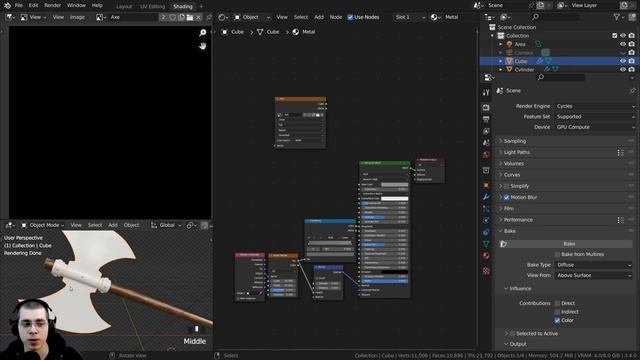
Task: Click the white Subsurface Color swatch on node
Action: coord(394,198)
